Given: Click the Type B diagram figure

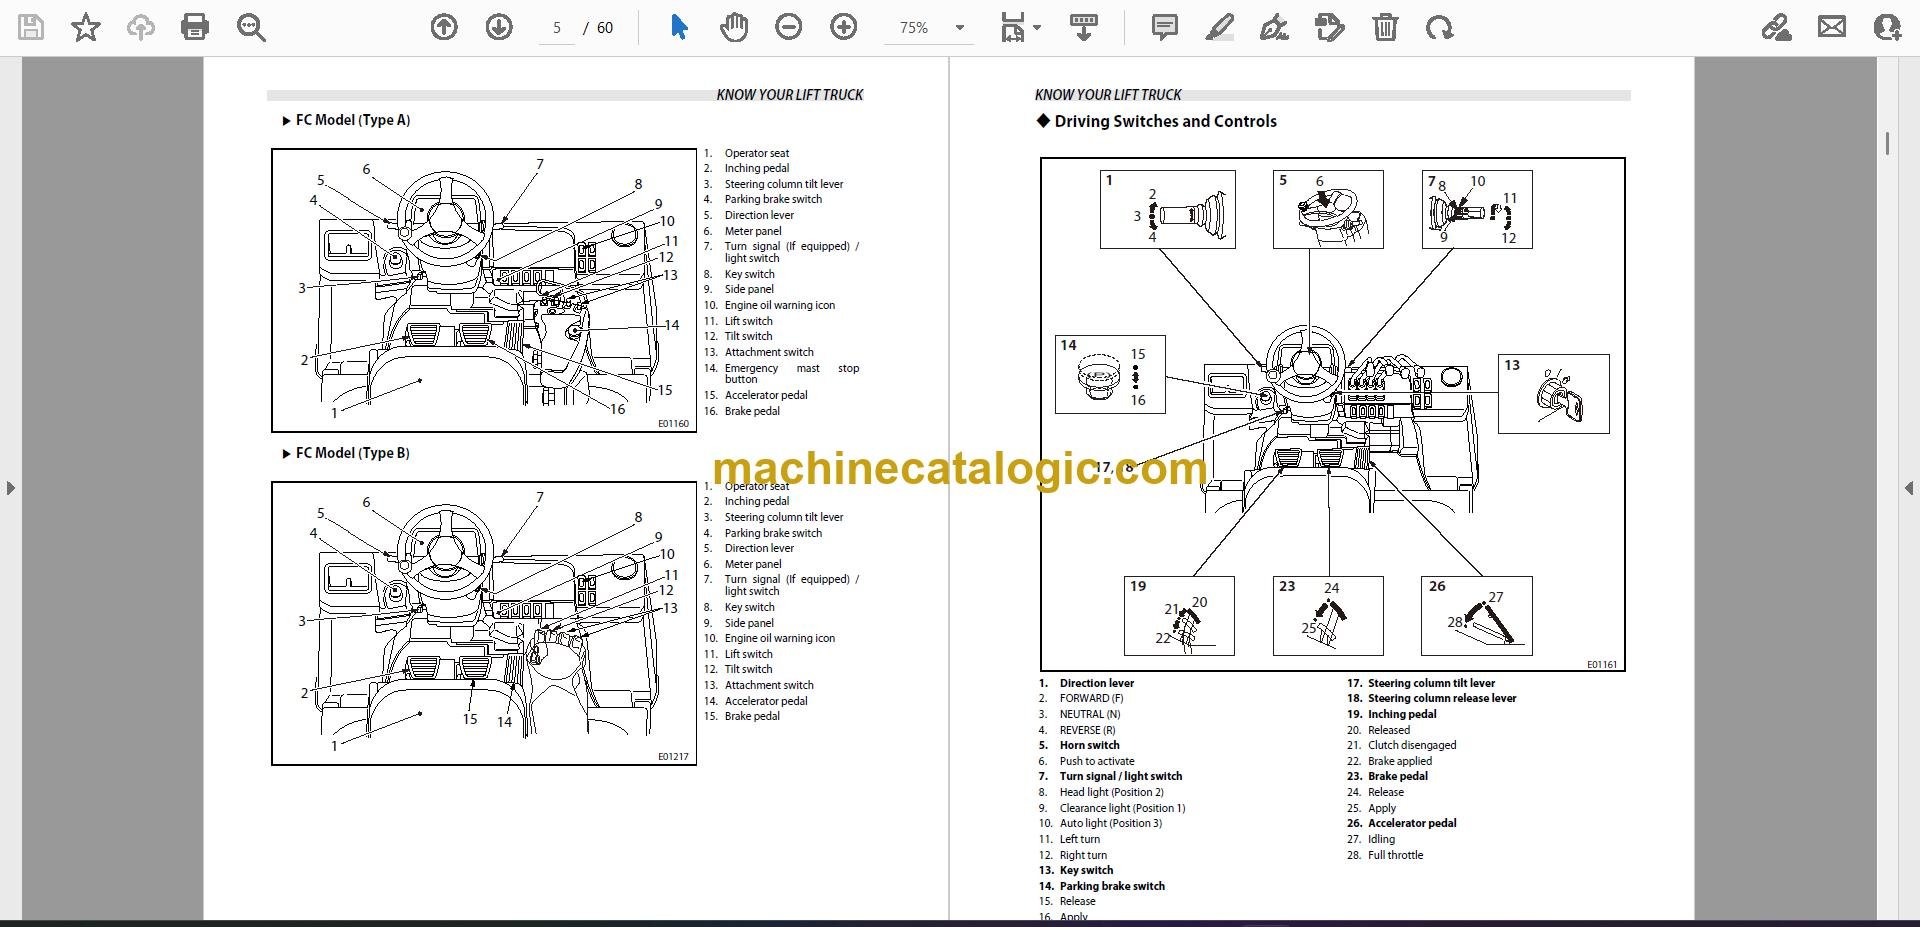Looking at the screenshot, I should click(x=484, y=623).
